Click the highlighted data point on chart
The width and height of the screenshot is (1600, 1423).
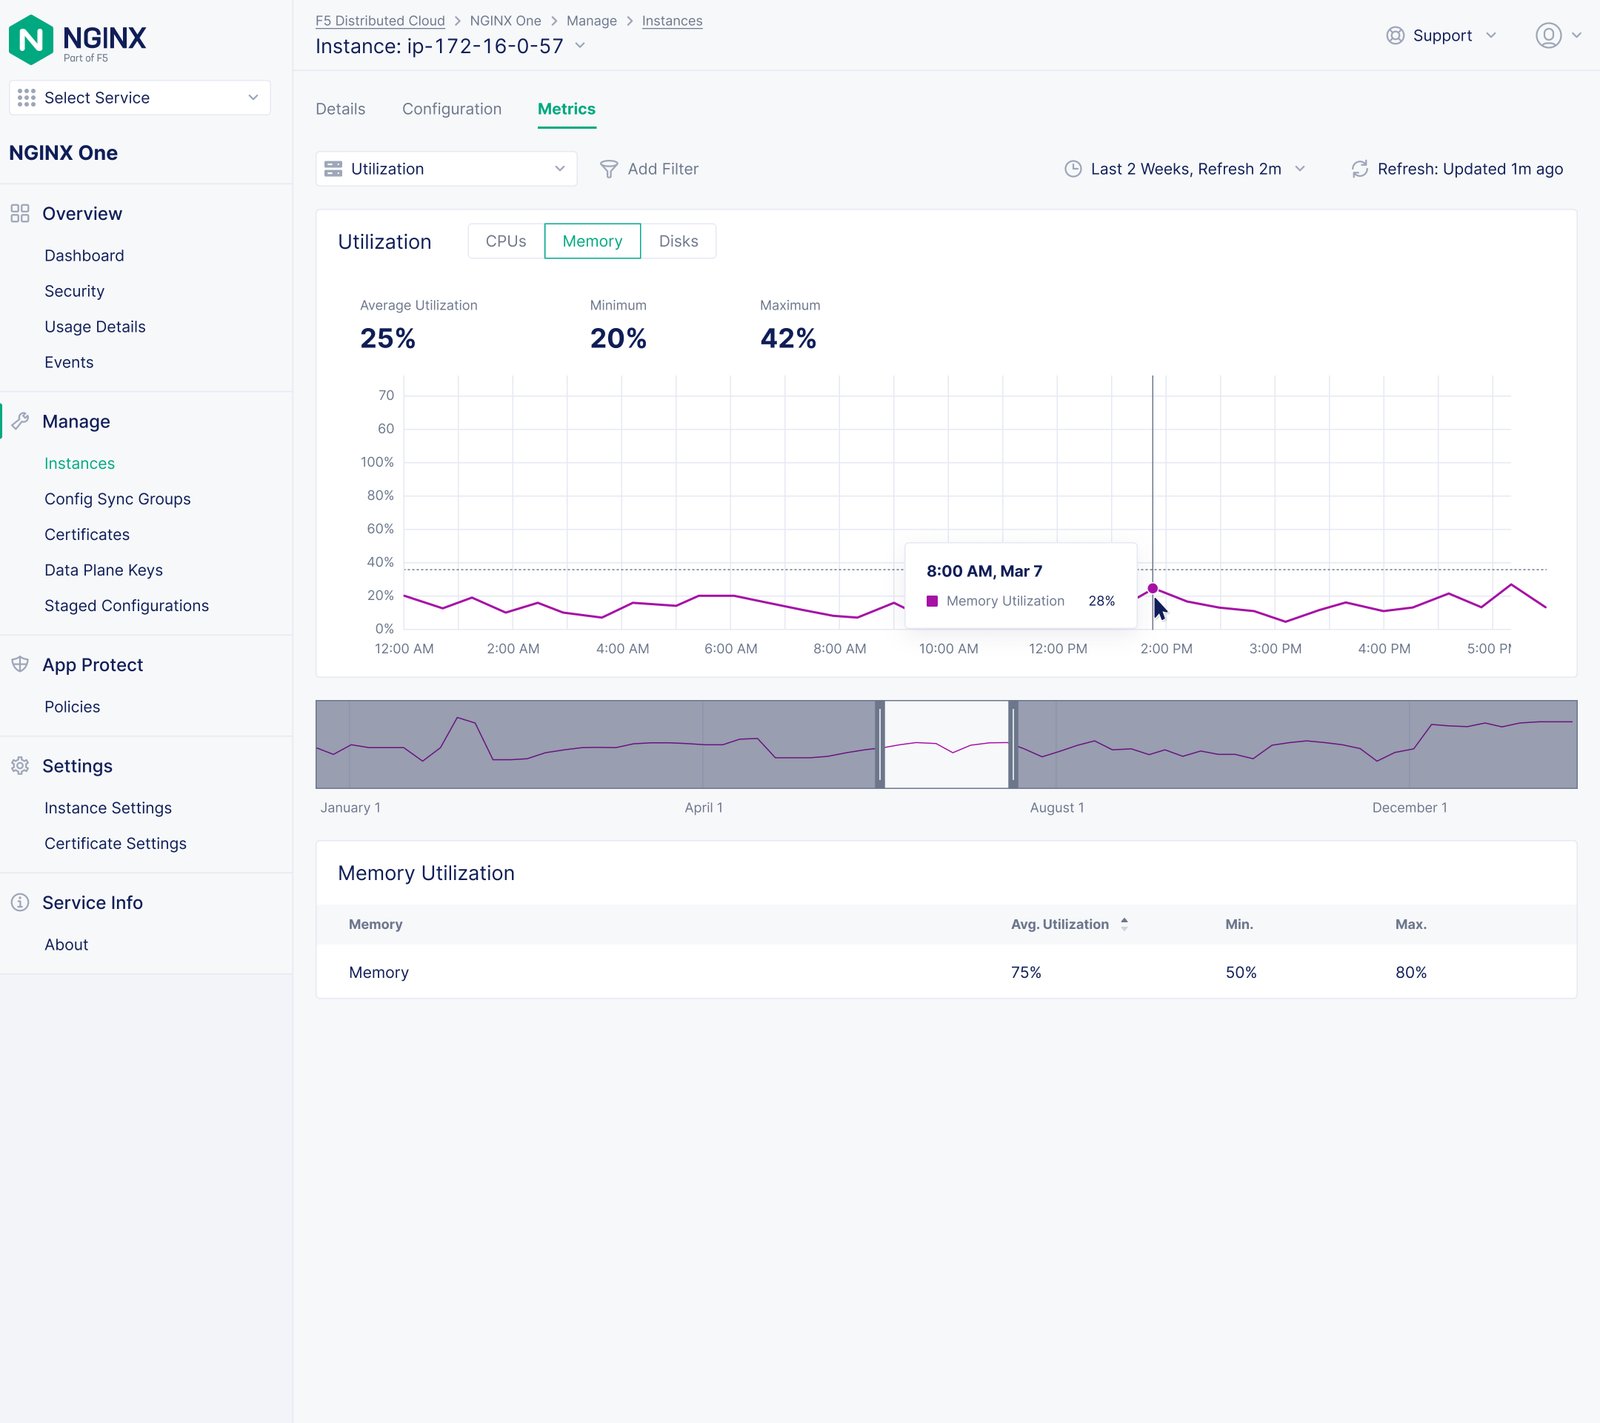pos(1152,589)
